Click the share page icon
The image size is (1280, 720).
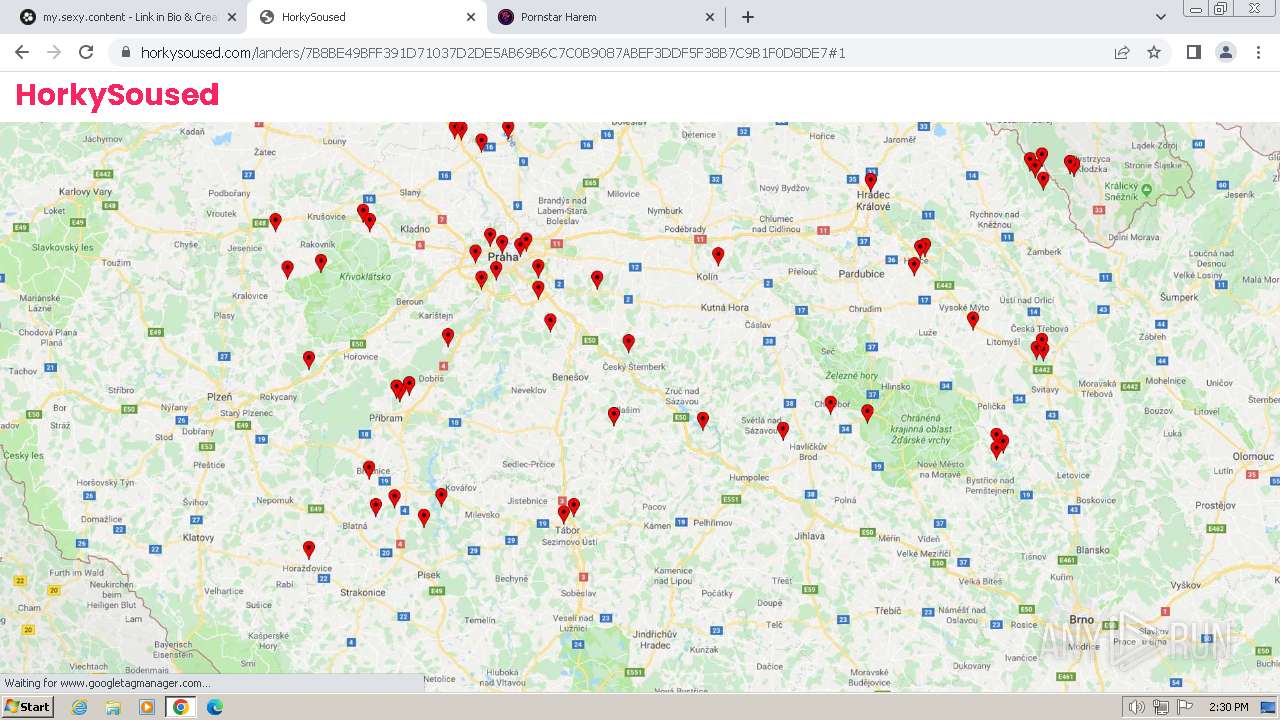pos(1122,52)
